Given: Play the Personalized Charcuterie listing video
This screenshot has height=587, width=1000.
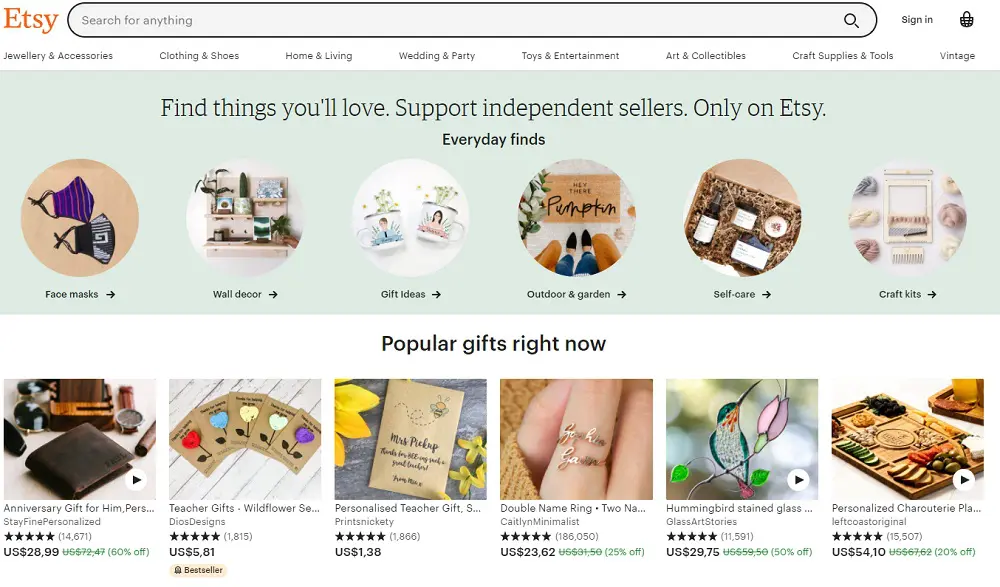Looking at the screenshot, I should click(x=963, y=481).
